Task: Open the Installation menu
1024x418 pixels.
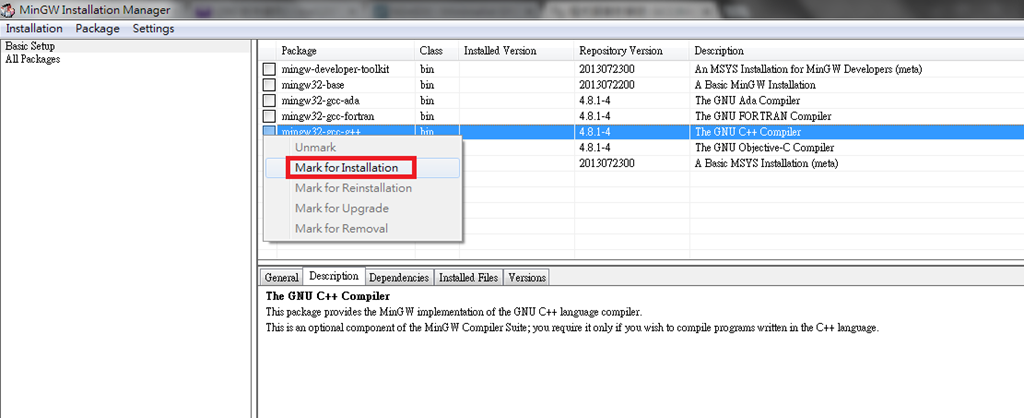Action: coord(35,29)
